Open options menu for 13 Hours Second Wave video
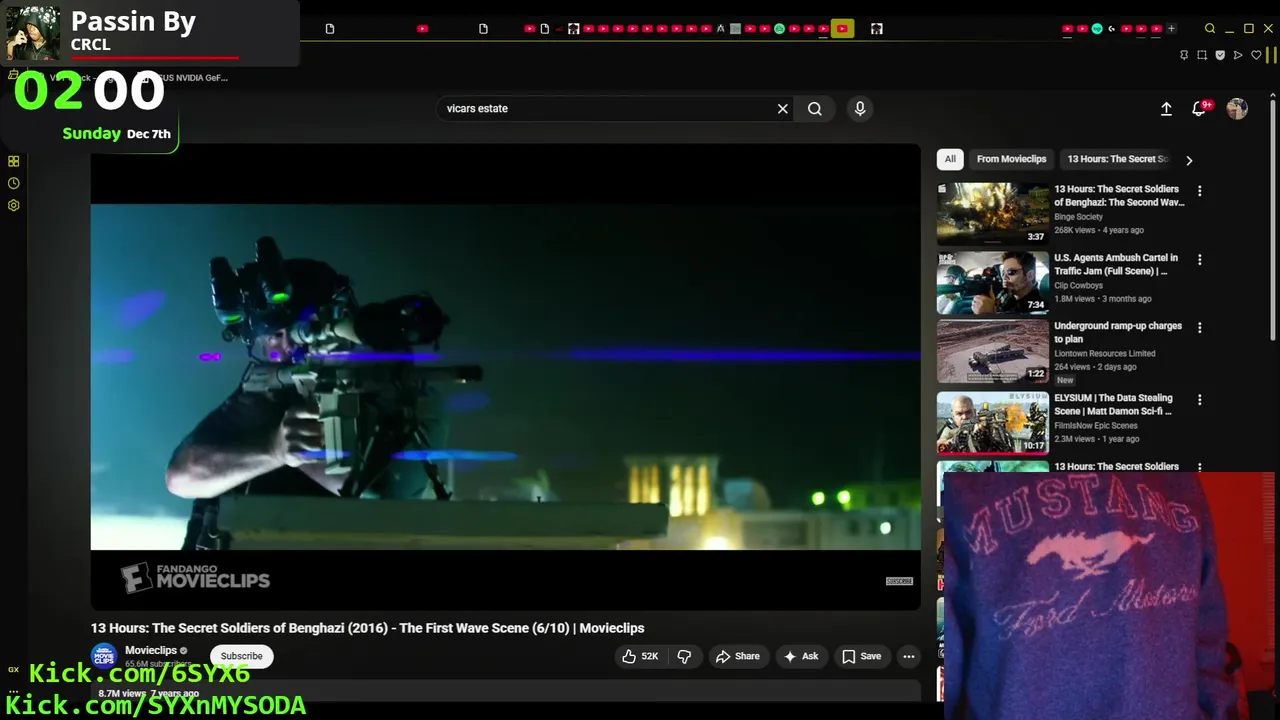 [x=1200, y=191]
